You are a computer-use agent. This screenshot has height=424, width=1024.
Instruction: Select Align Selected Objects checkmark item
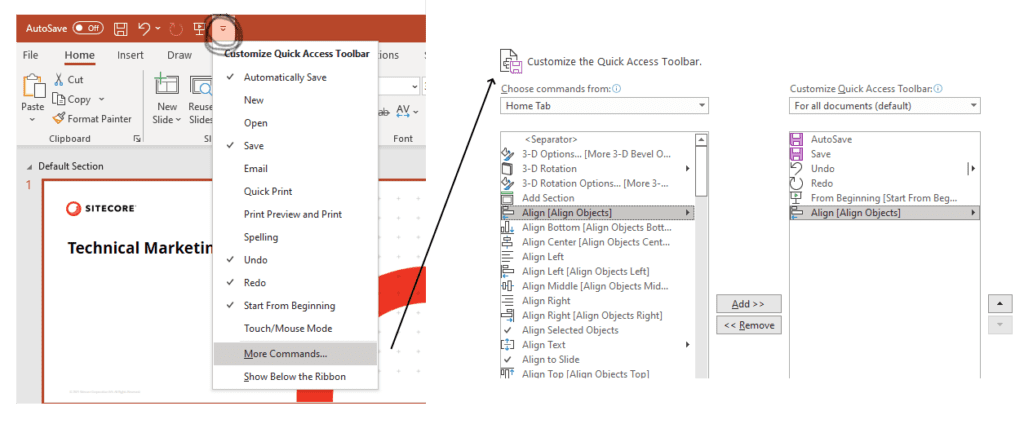597,330
